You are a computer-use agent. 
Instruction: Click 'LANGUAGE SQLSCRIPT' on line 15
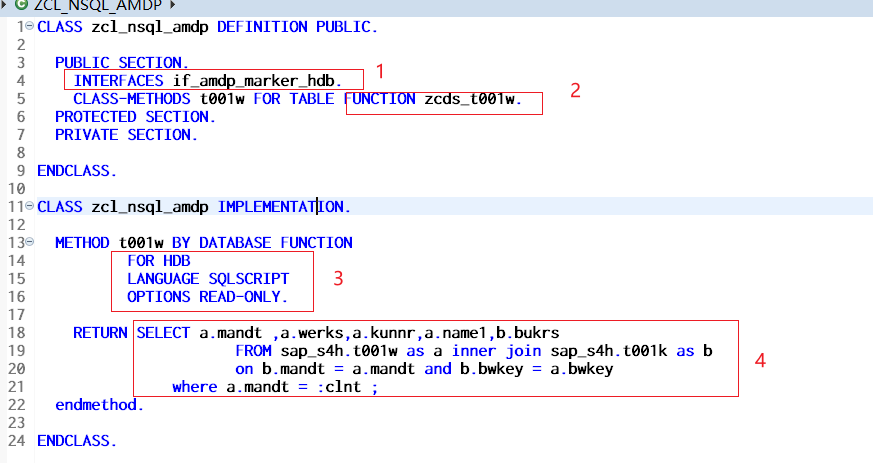click(x=208, y=279)
